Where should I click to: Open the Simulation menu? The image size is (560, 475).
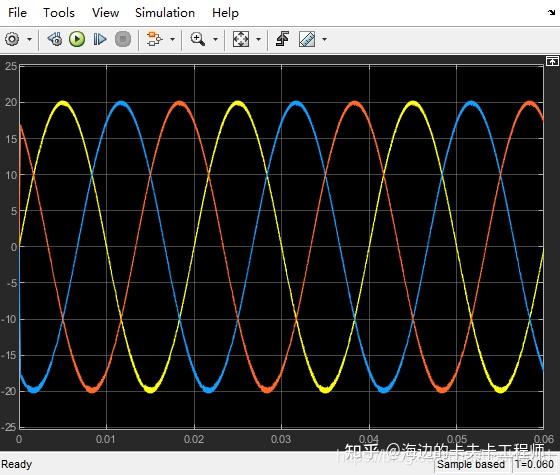point(165,13)
